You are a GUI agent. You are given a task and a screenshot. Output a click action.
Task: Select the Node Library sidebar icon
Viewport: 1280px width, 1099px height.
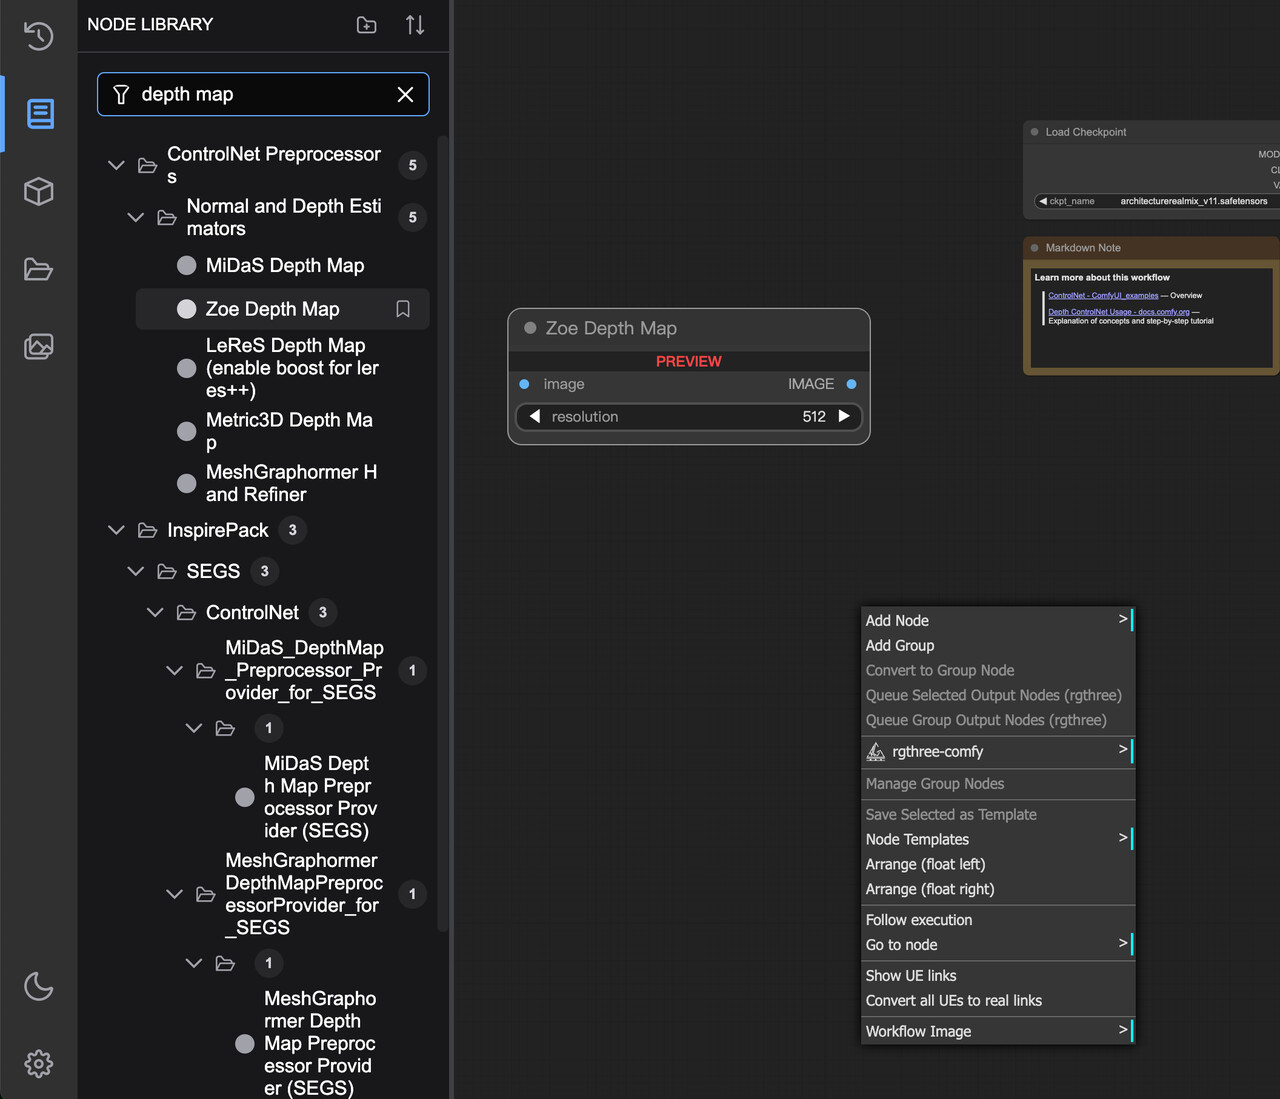(39, 114)
